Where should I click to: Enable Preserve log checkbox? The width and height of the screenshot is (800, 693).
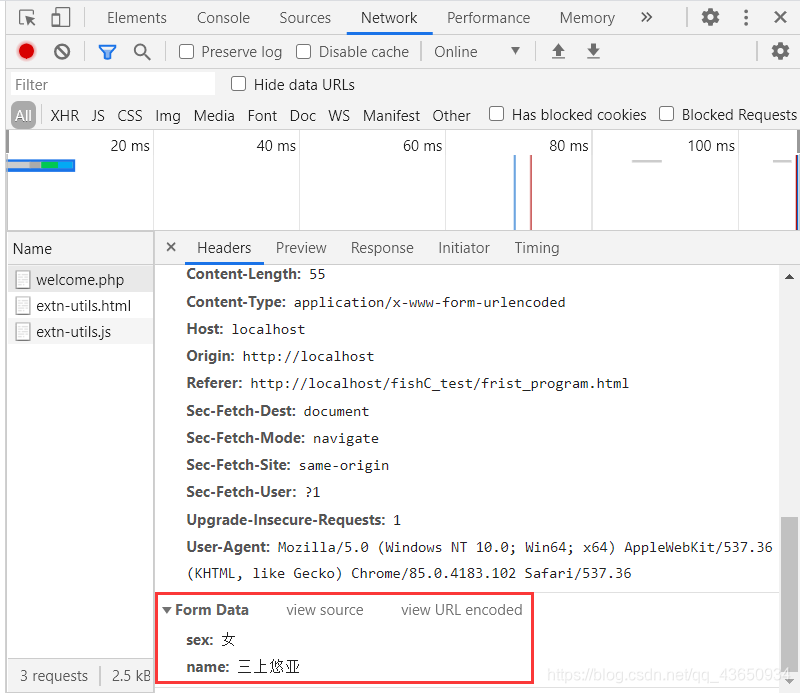(x=186, y=52)
